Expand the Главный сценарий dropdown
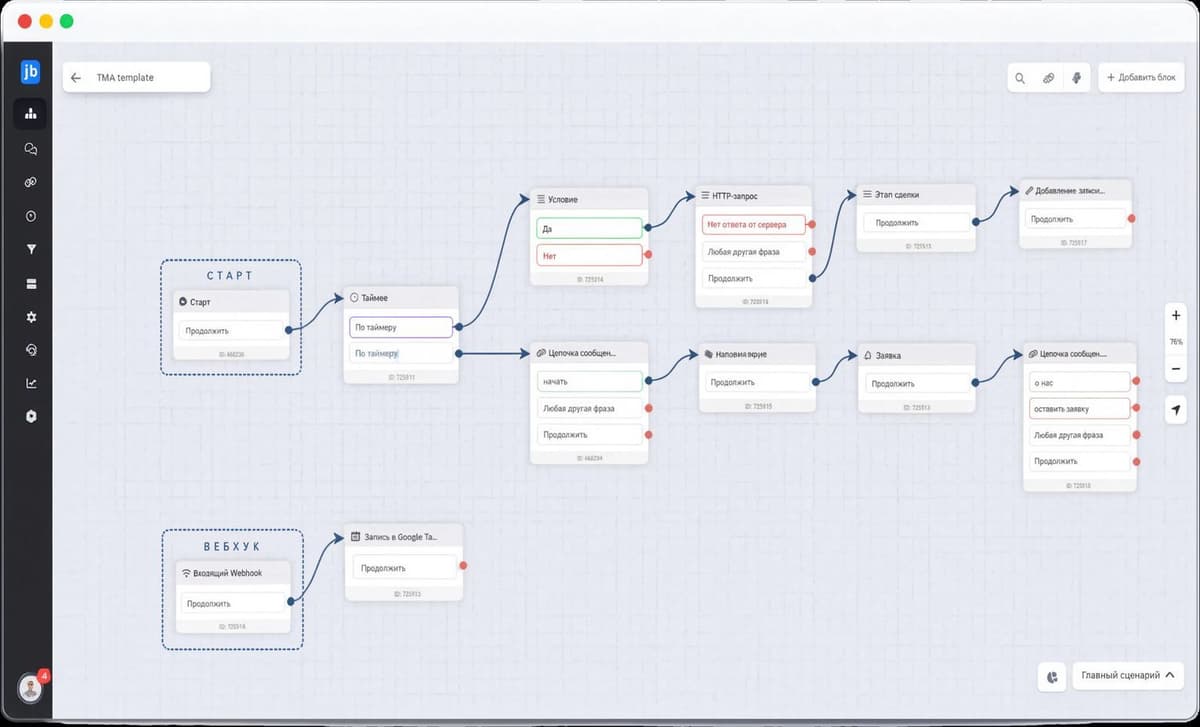This screenshot has width=1200, height=727. click(x=1127, y=676)
